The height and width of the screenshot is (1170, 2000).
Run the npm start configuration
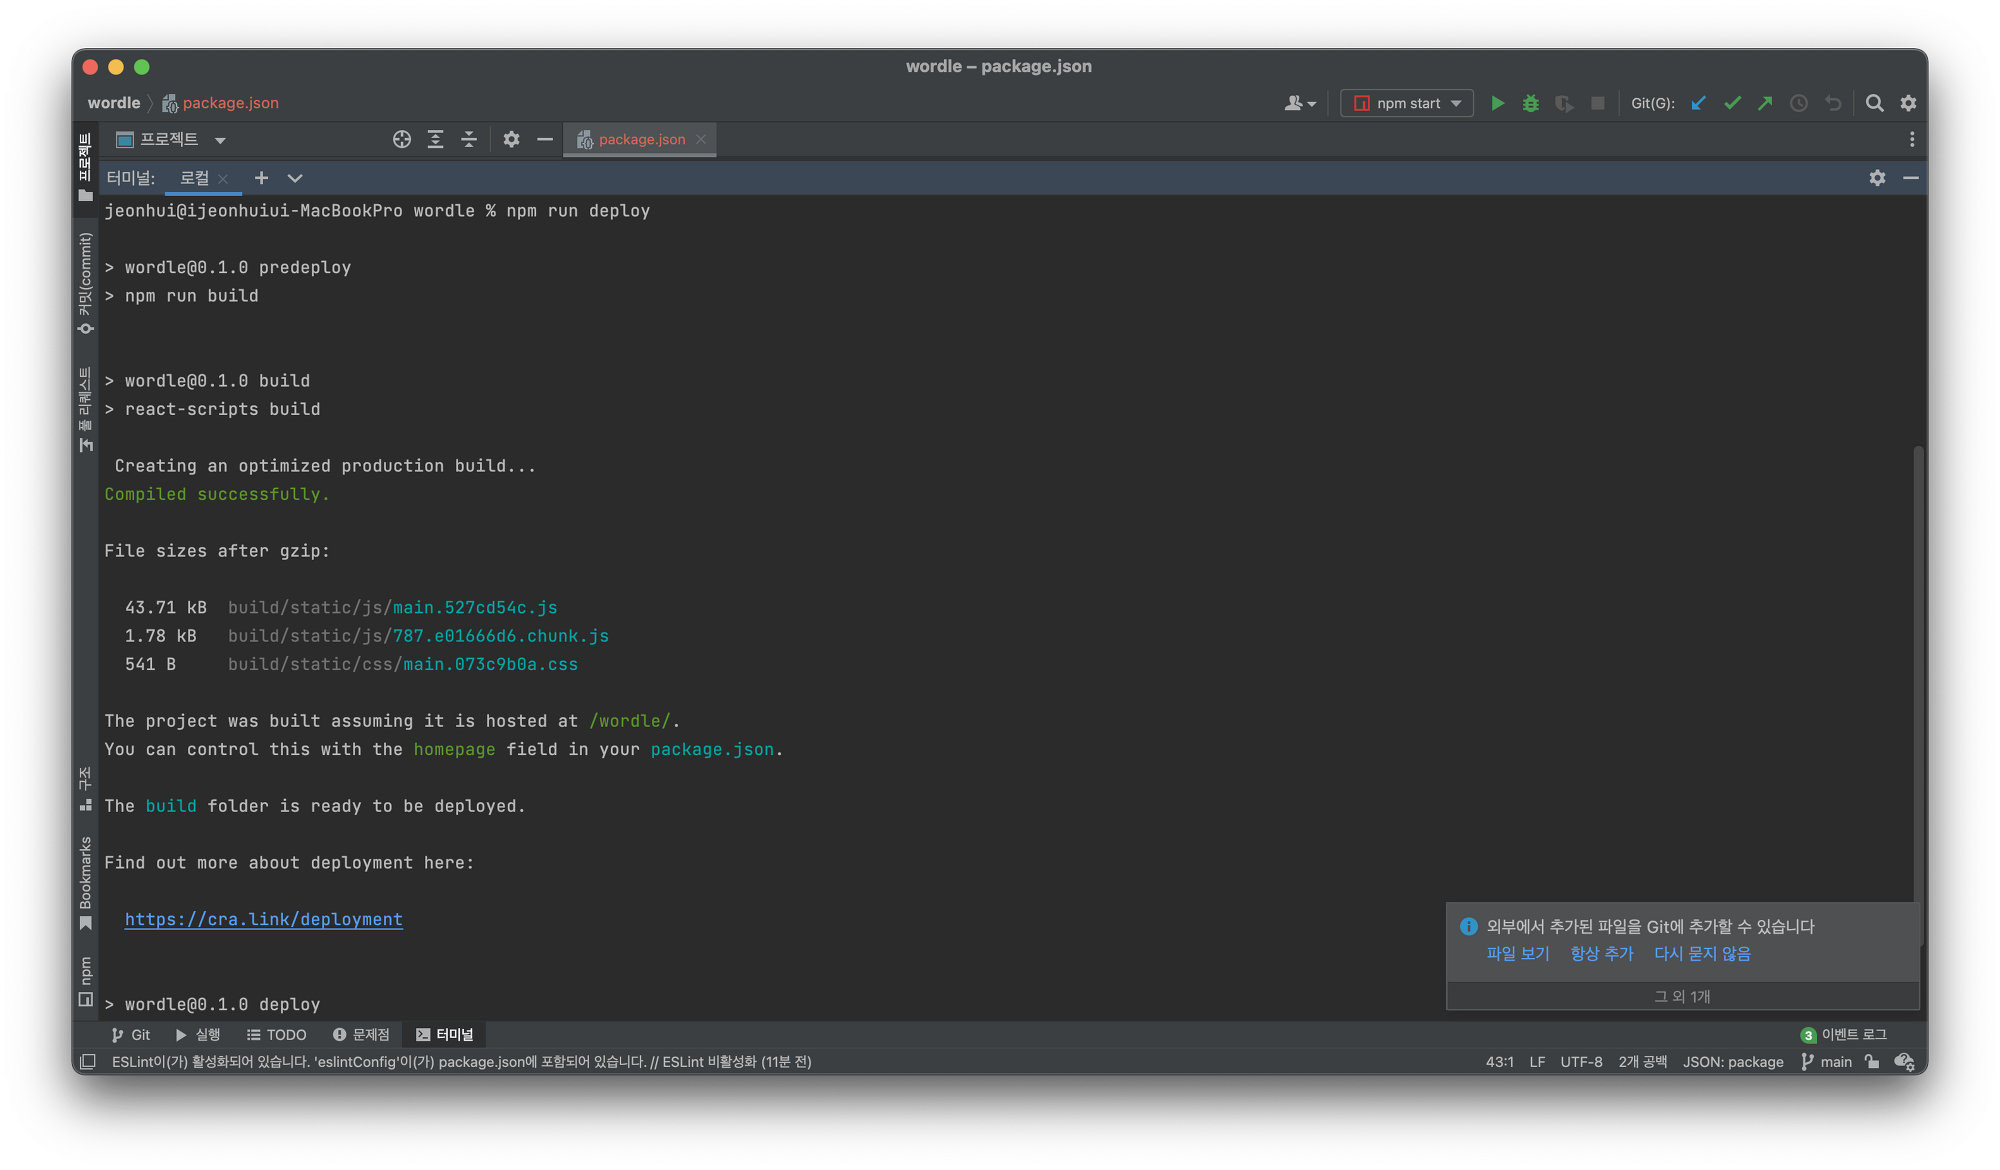coord(1497,103)
